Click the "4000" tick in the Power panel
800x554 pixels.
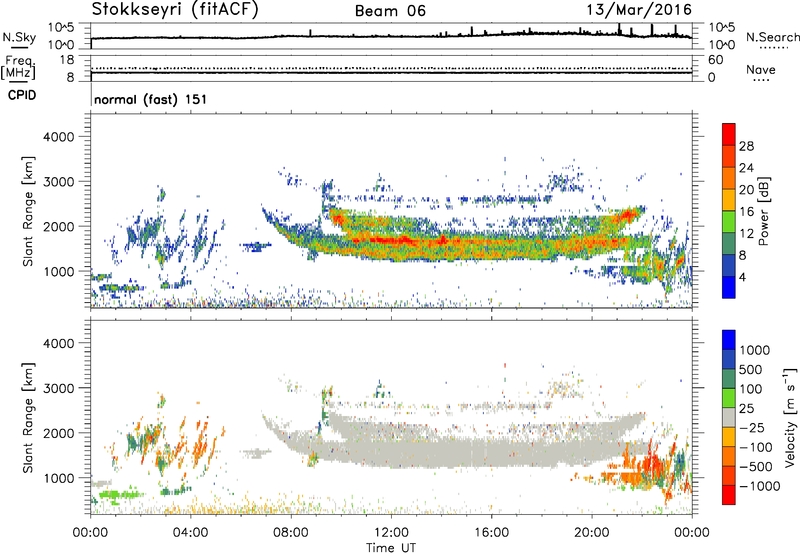[59, 137]
